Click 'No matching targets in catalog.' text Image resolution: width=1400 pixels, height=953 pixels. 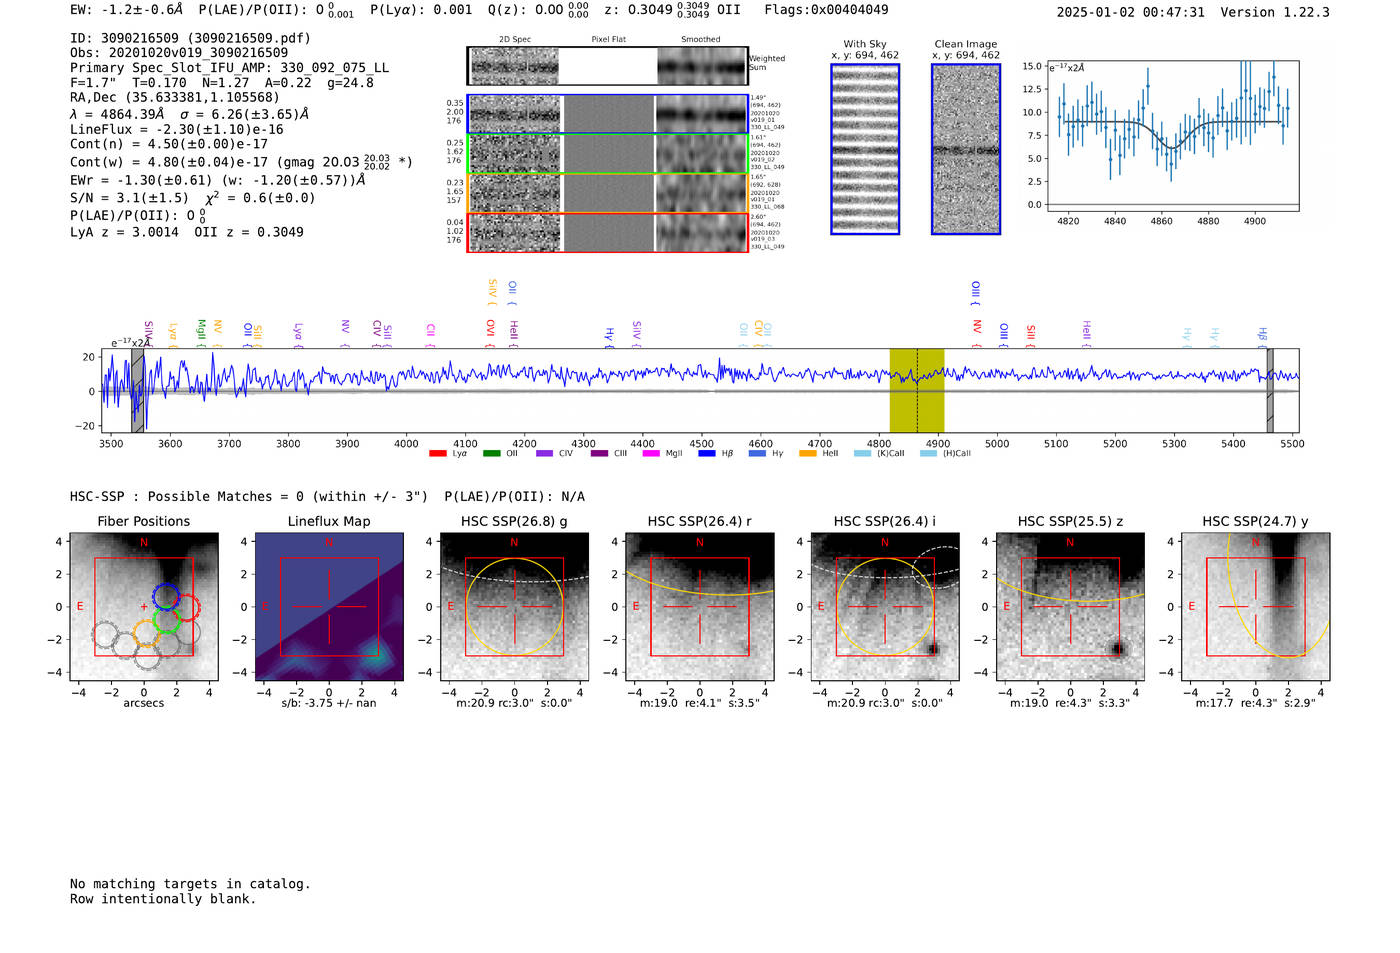coord(190,884)
